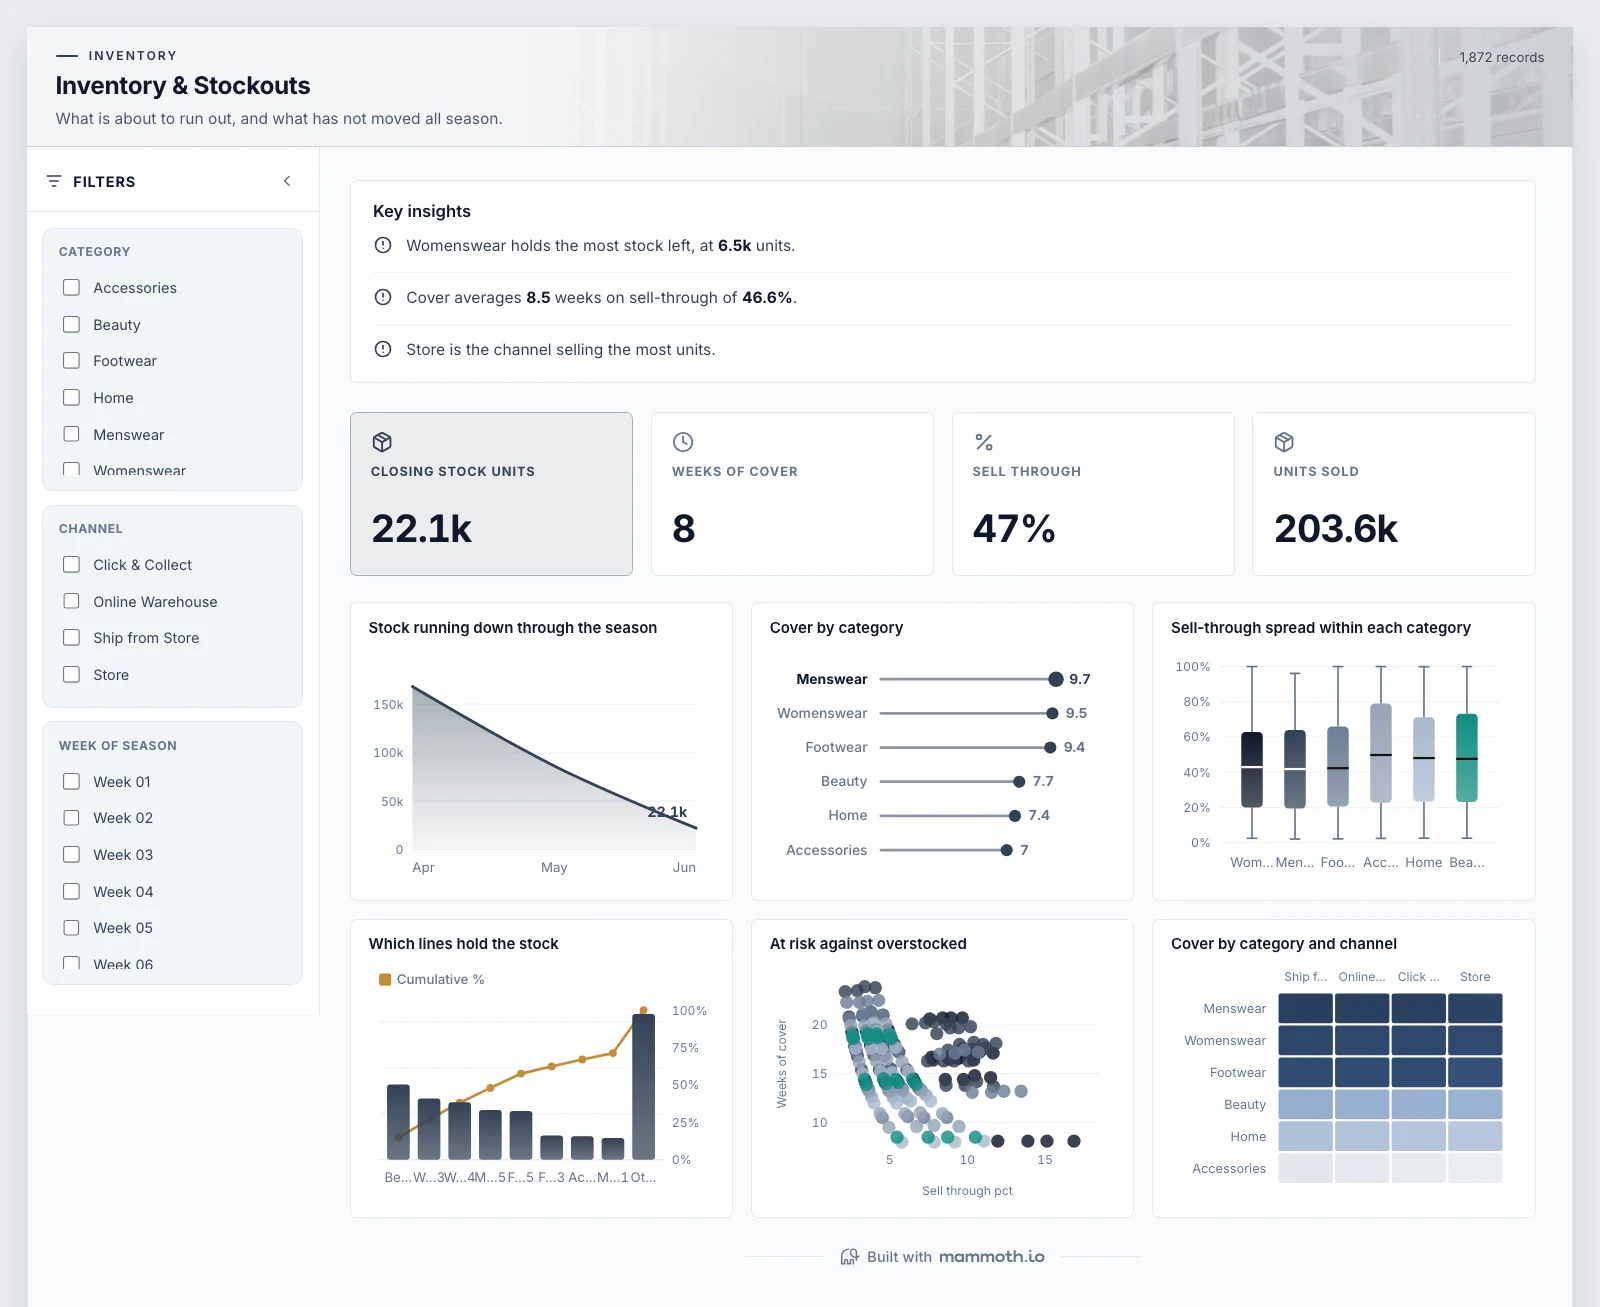Click the Footwear row in the channel heatmap
Image resolution: width=1600 pixels, height=1307 pixels.
[1238, 1072]
